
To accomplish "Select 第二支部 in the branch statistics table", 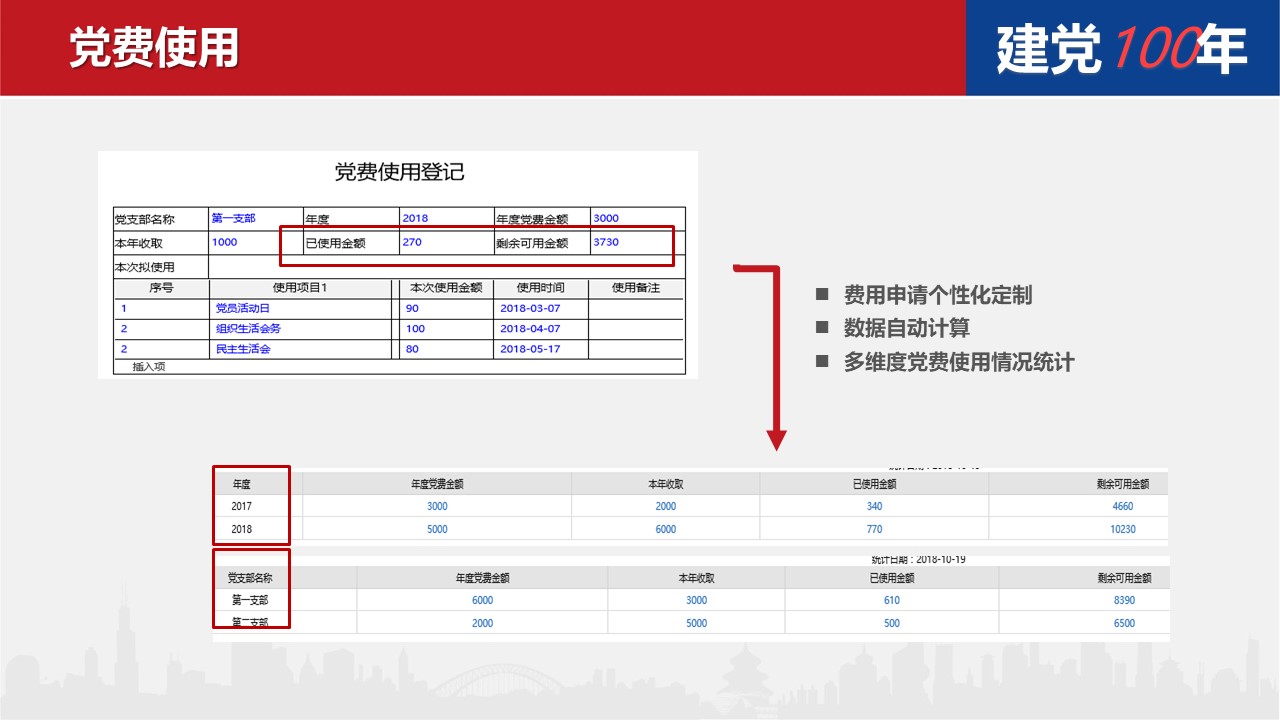I will tap(250, 623).
